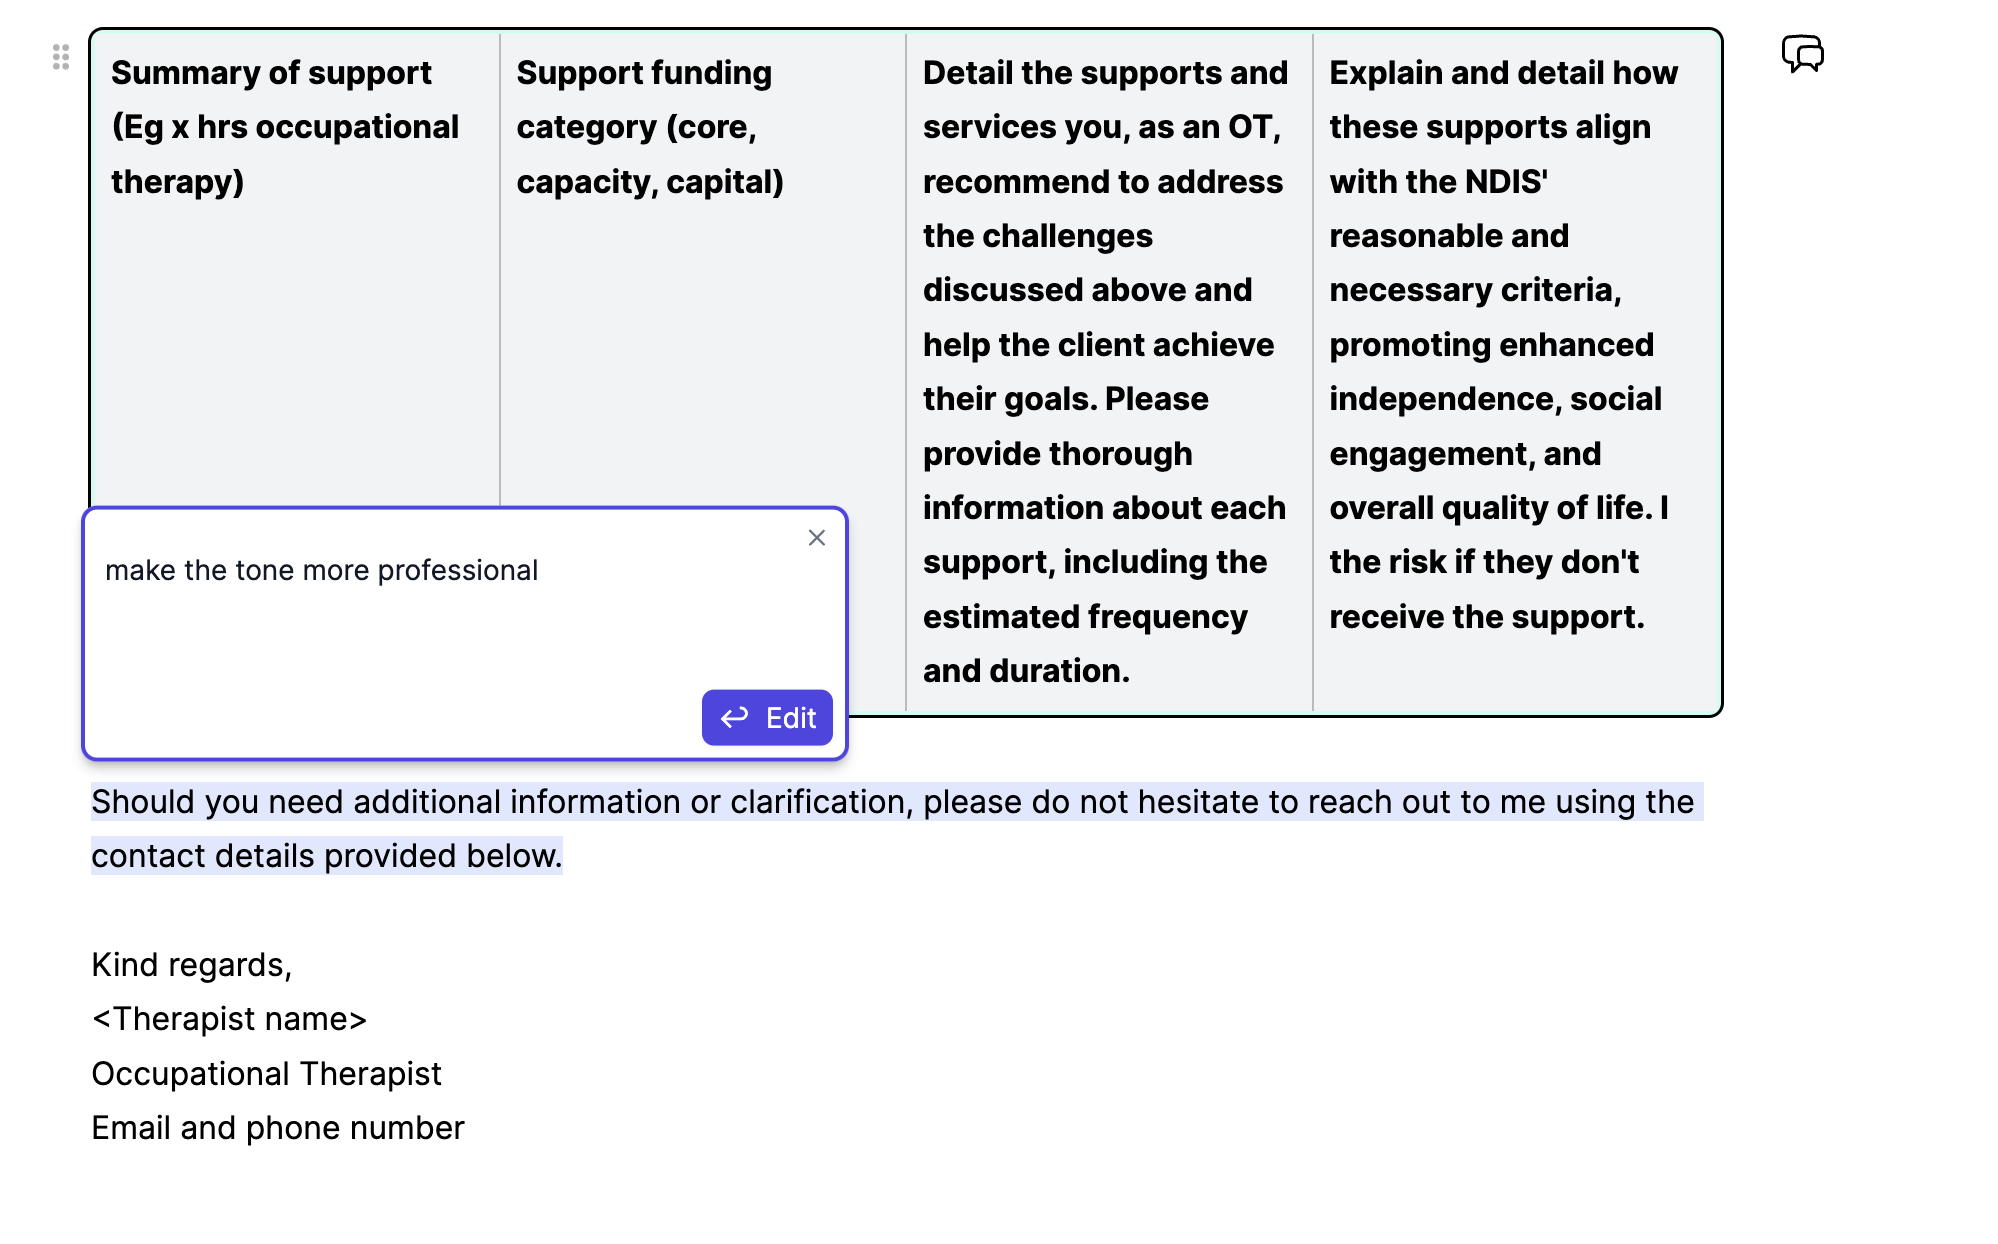
Task: Click the "Explain and detail how" column text
Action: (x=1503, y=73)
